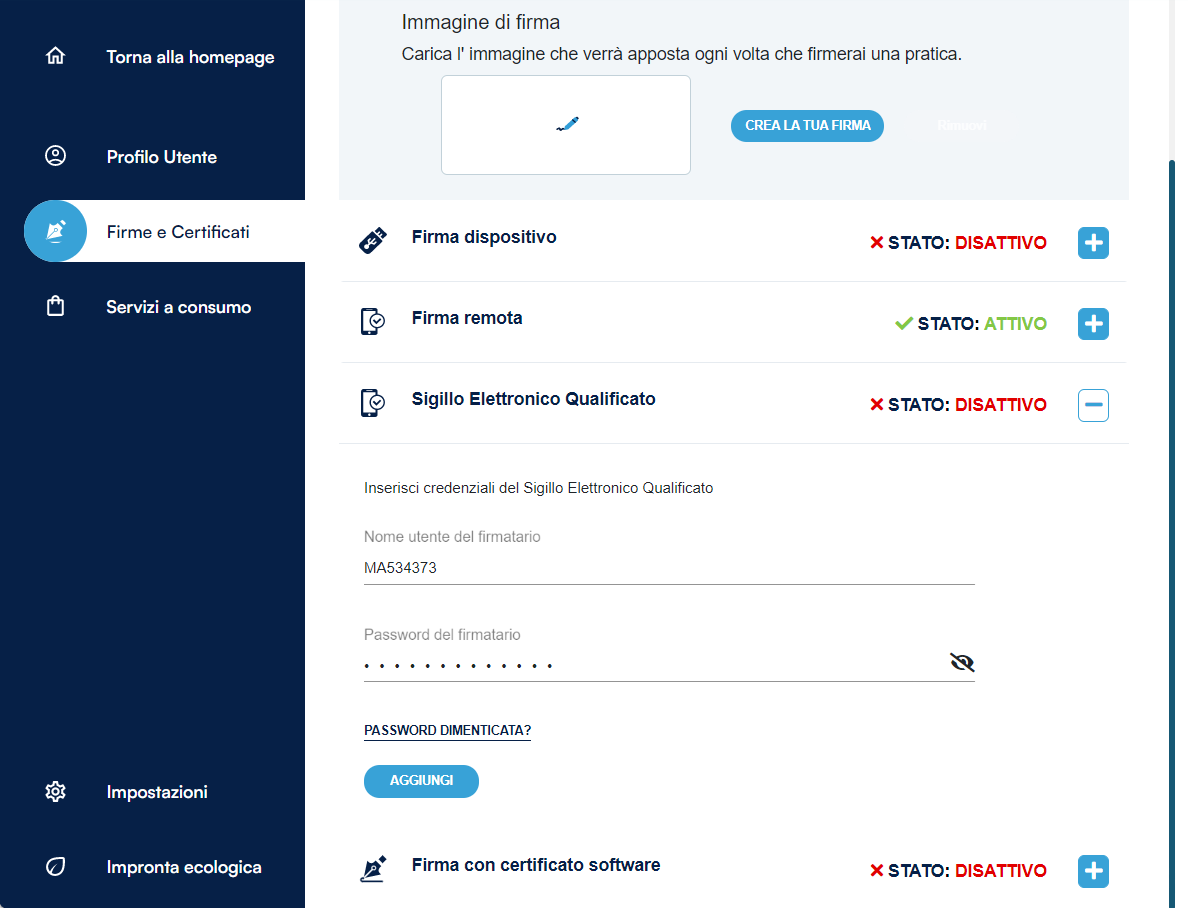
Task: Click the Impostazioni gear icon
Action: [56, 792]
